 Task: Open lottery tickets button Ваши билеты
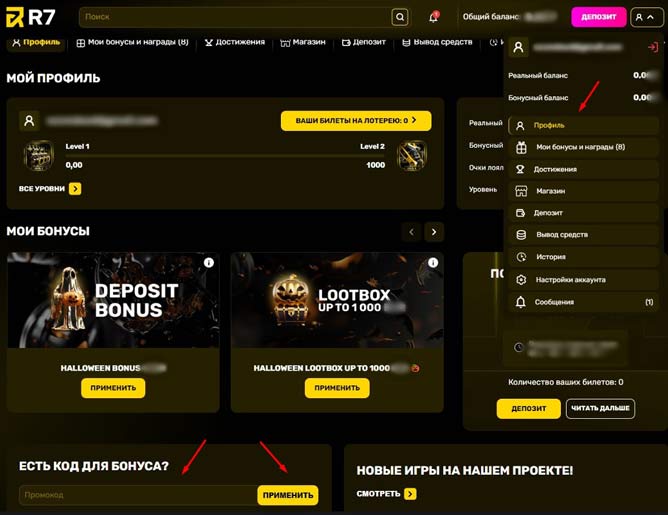click(356, 121)
